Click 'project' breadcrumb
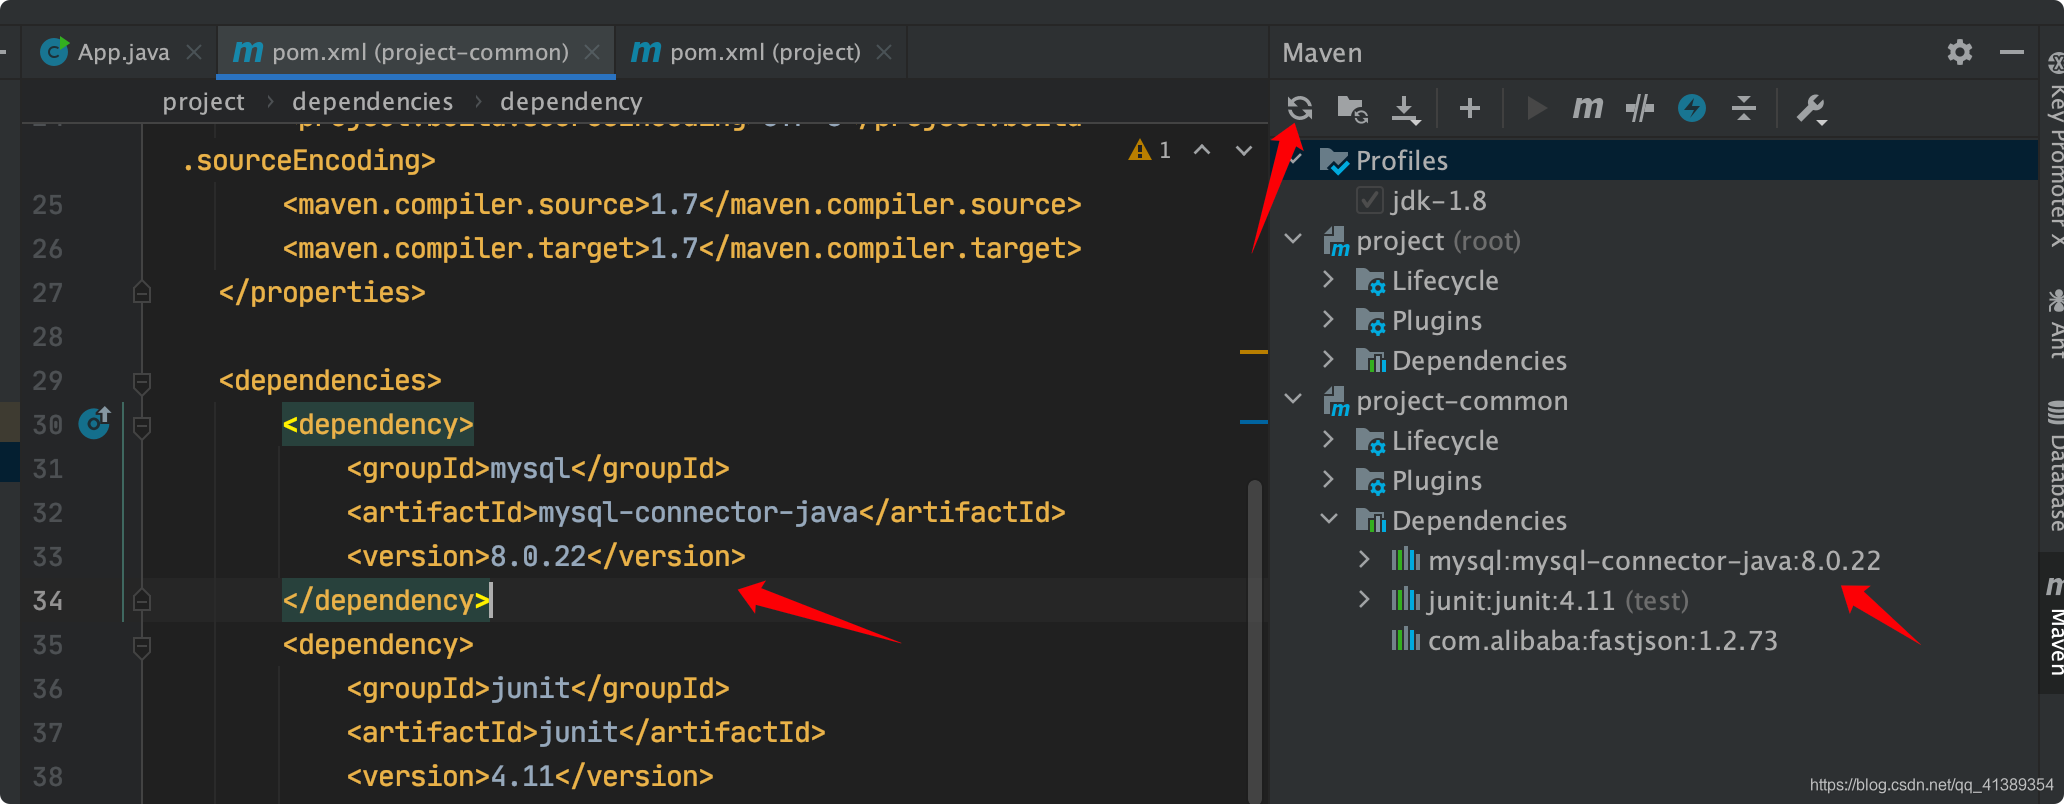Image resolution: width=2064 pixels, height=804 pixels. point(203,102)
